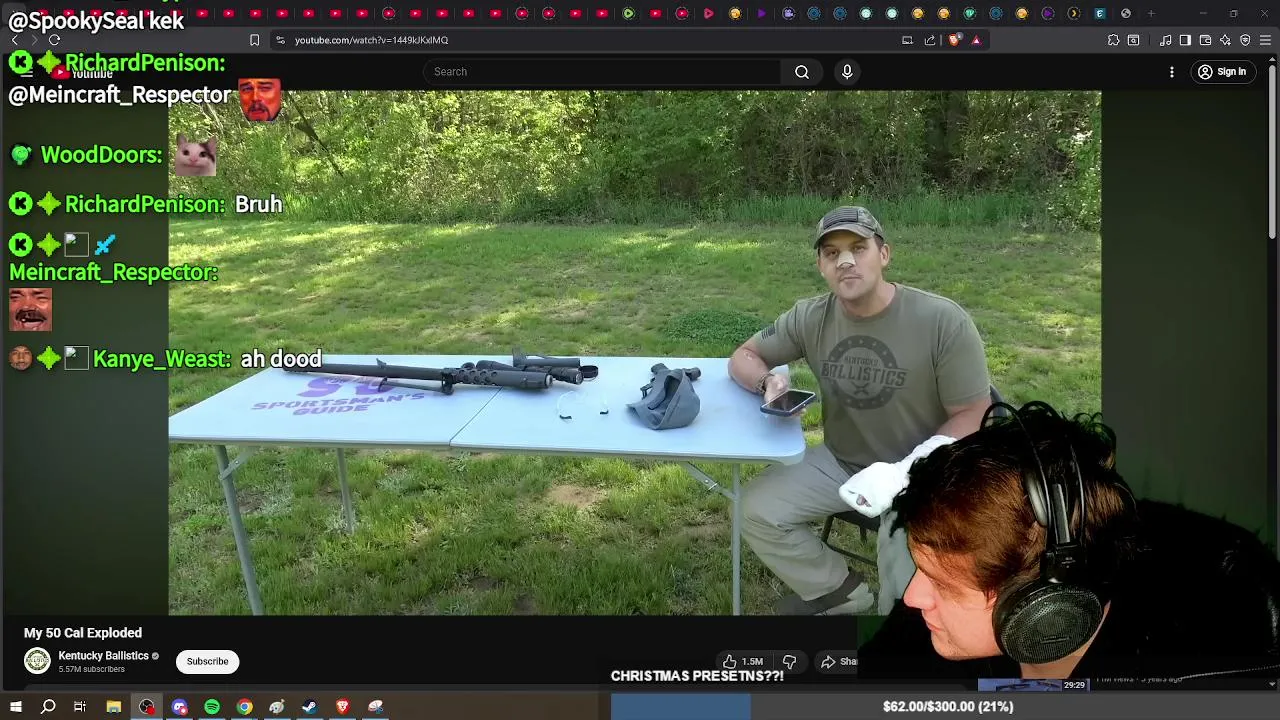The width and height of the screenshot is (1280, 720).
Task: Open Task View on the taskbar
Action: (80, 707)
